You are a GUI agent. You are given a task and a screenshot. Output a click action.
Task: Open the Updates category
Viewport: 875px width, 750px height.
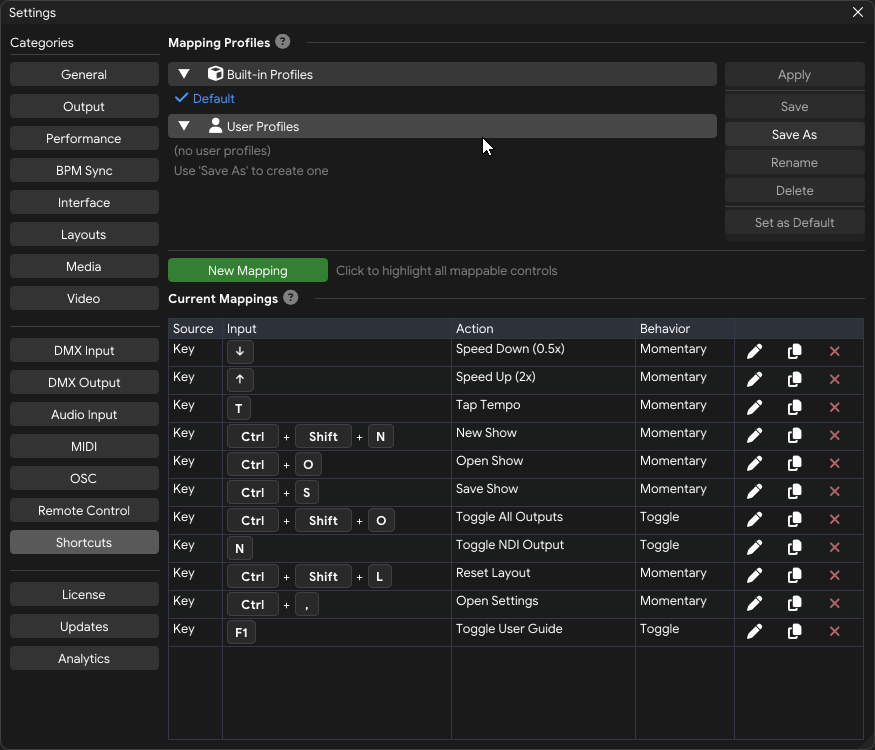[84, 626]
